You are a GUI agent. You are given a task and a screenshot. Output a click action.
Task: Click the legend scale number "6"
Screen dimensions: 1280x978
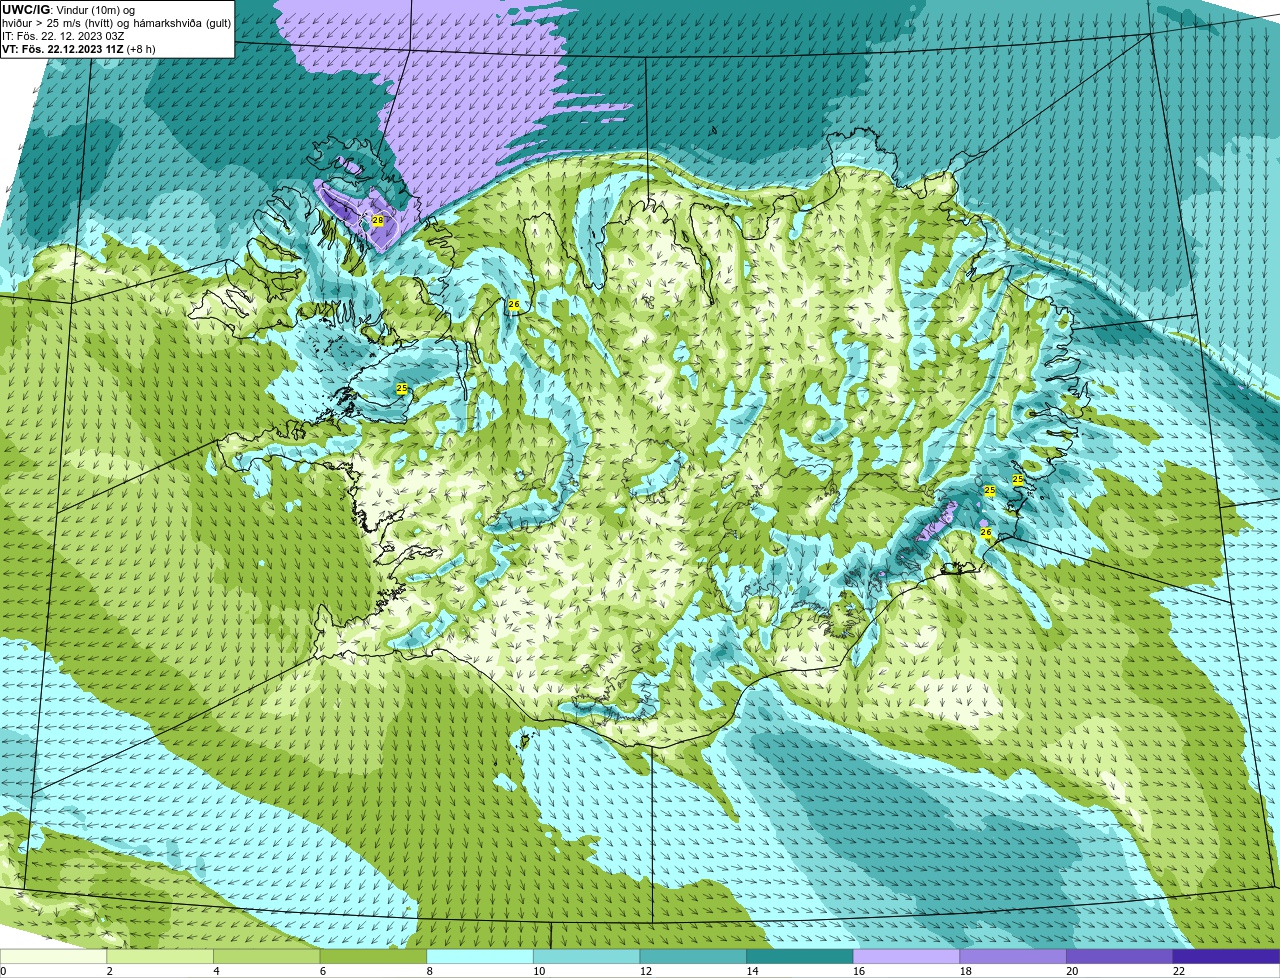pyautogui.click(x=322, y=971)
